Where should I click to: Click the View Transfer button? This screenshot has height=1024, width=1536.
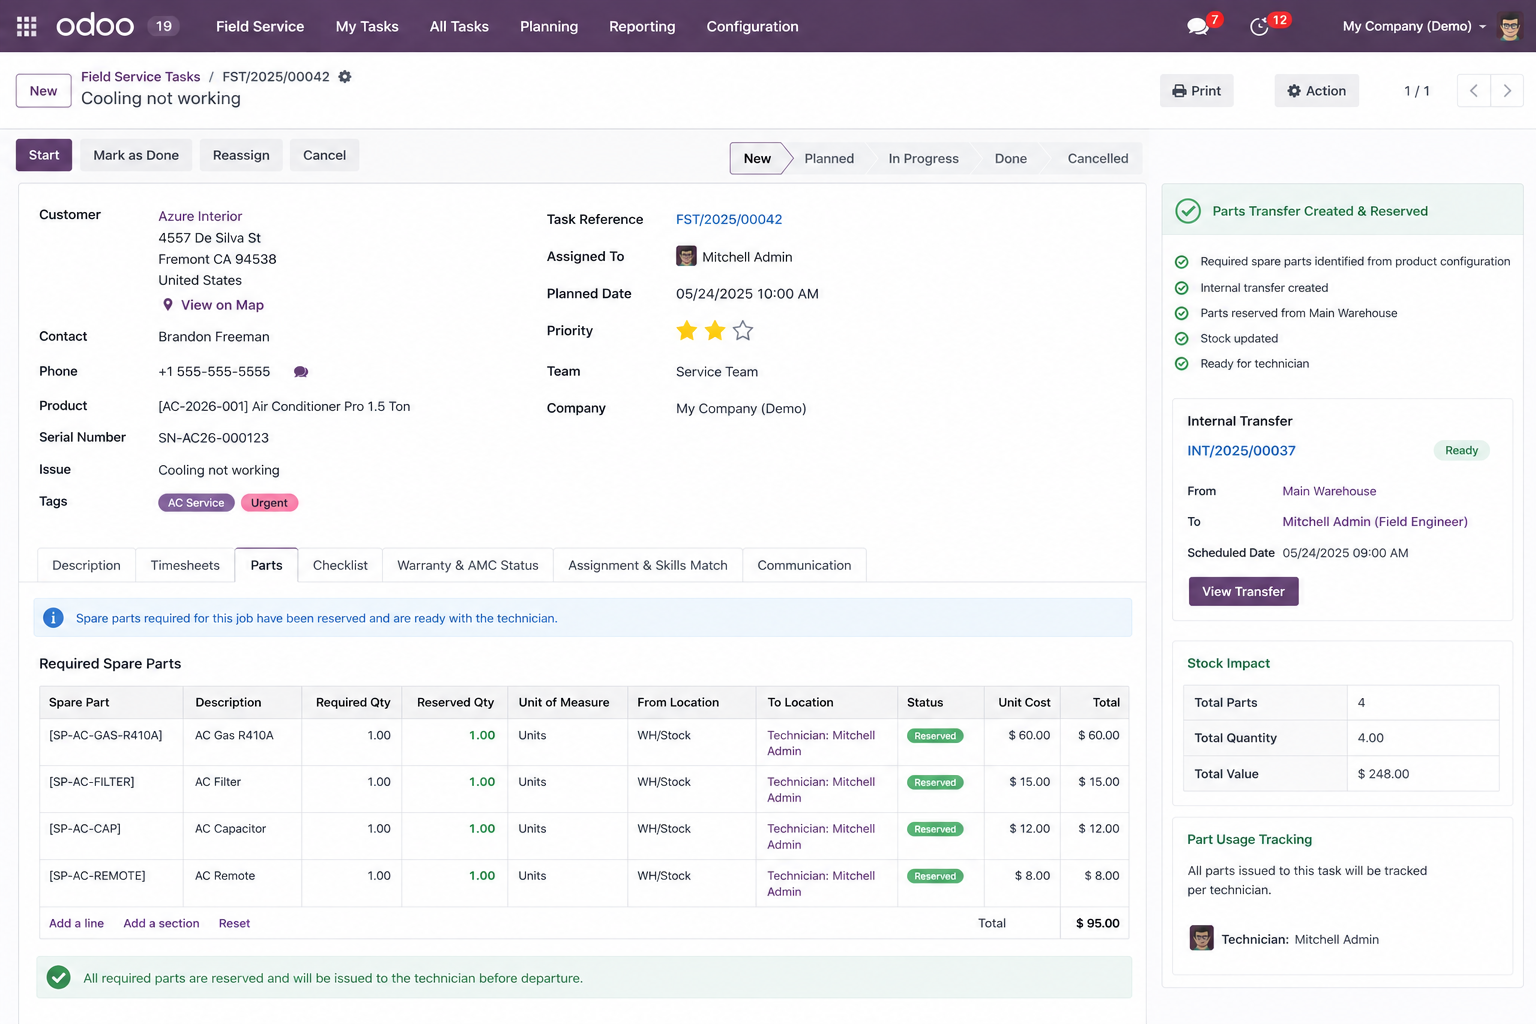point(1243,591)
